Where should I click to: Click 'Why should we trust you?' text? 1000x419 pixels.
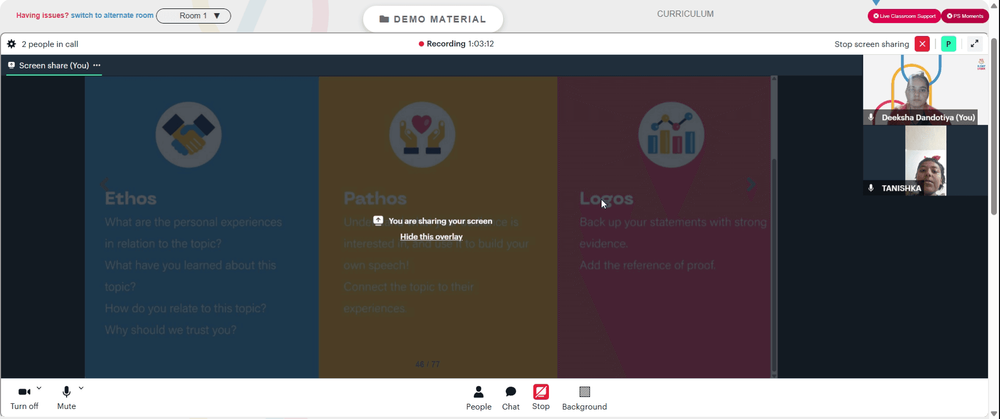pyautogui.click(x=170, y=330)
